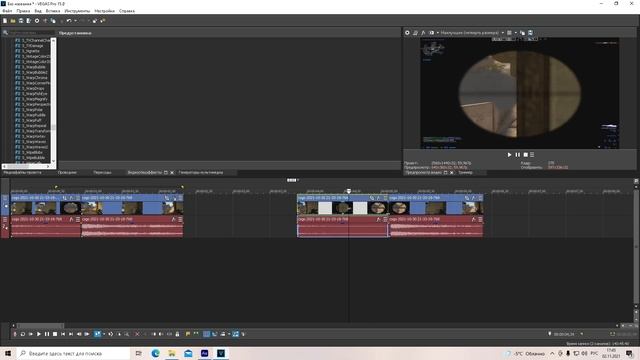Open video output FX in preview toolbar

click(x=423, y=33)
